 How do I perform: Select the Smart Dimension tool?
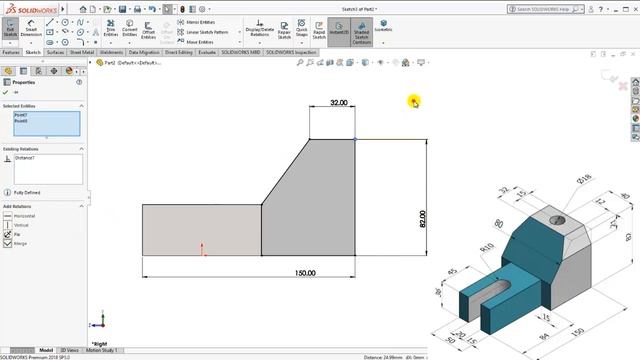click(x=31, y=28)
